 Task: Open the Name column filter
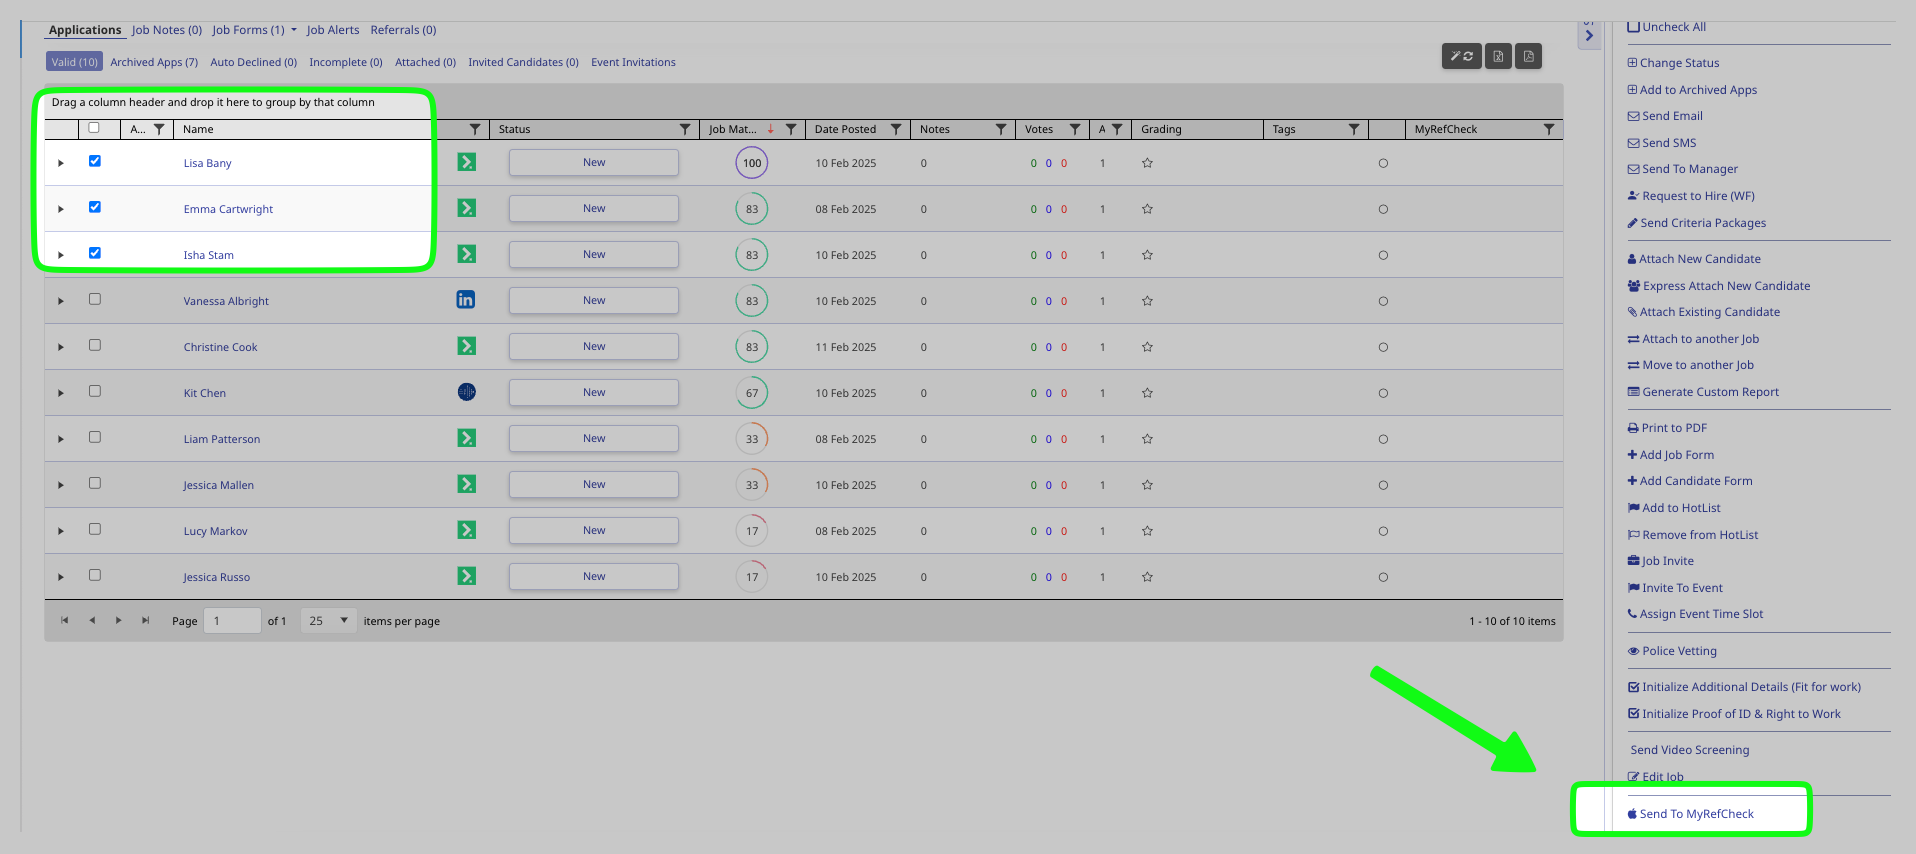pos(475,129)
